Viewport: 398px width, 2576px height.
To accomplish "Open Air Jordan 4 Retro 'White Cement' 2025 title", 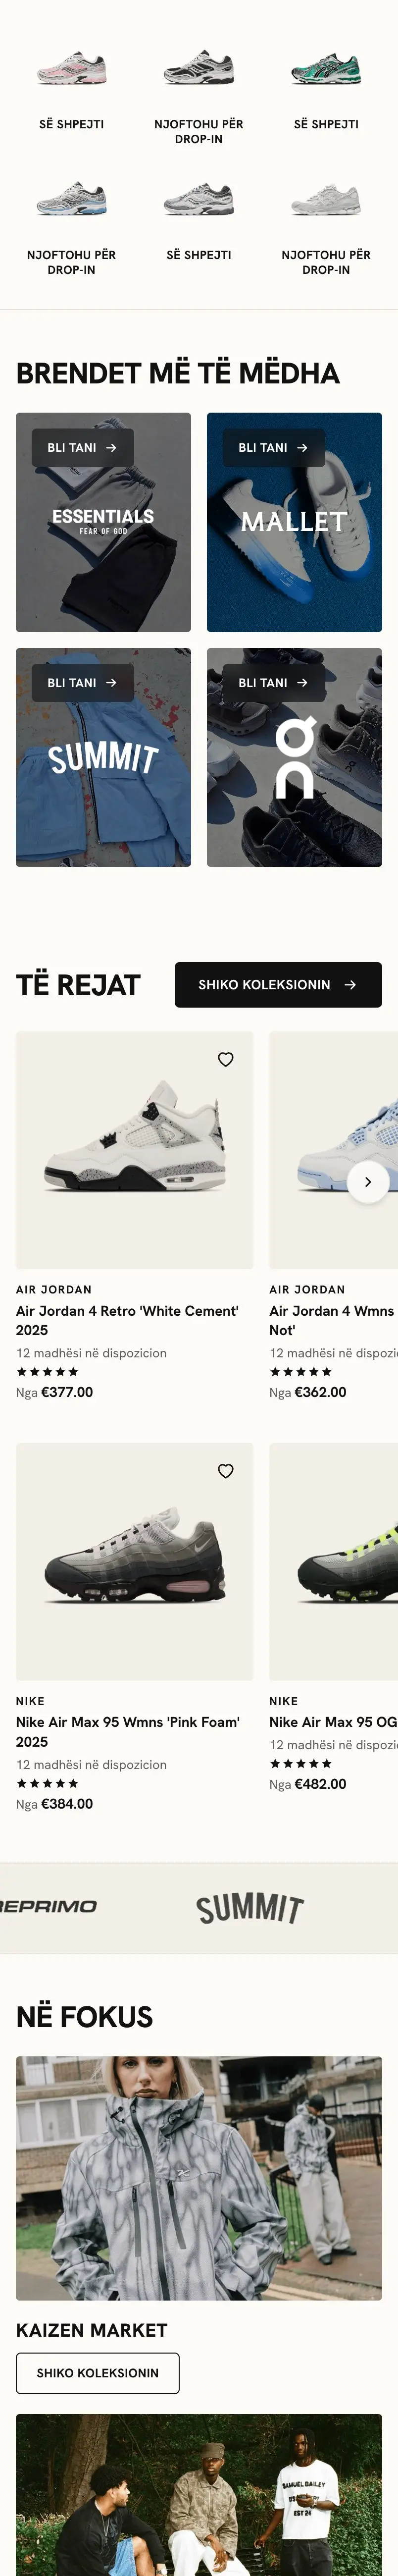I will click(x=127, y=1320).
